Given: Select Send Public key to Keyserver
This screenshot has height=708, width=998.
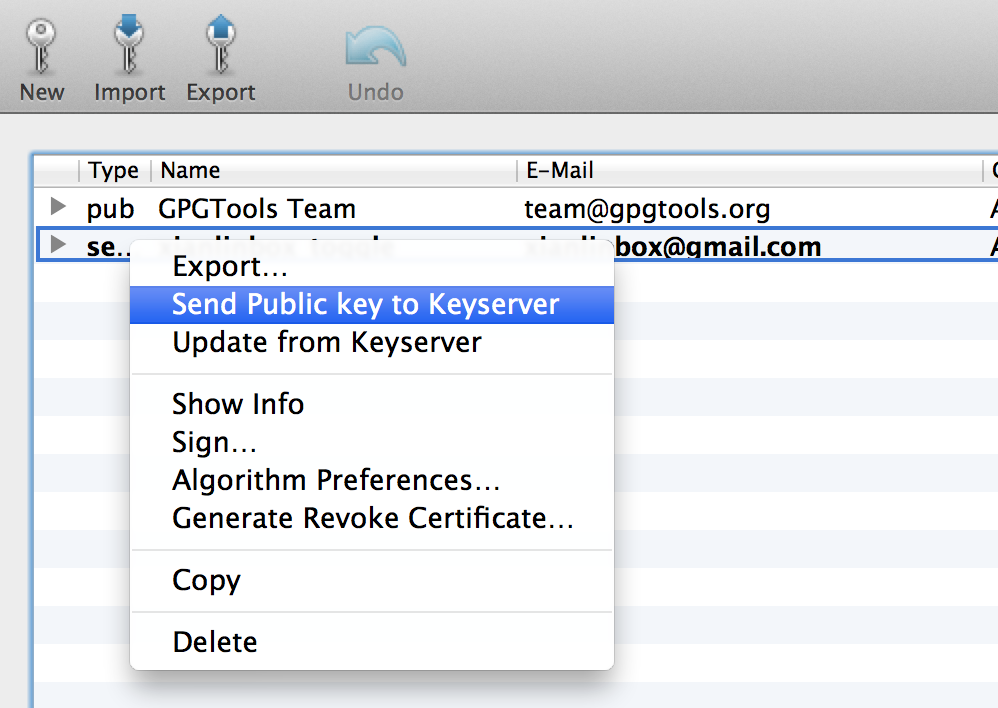Looking at the screenshot, I should pos(365,305).
